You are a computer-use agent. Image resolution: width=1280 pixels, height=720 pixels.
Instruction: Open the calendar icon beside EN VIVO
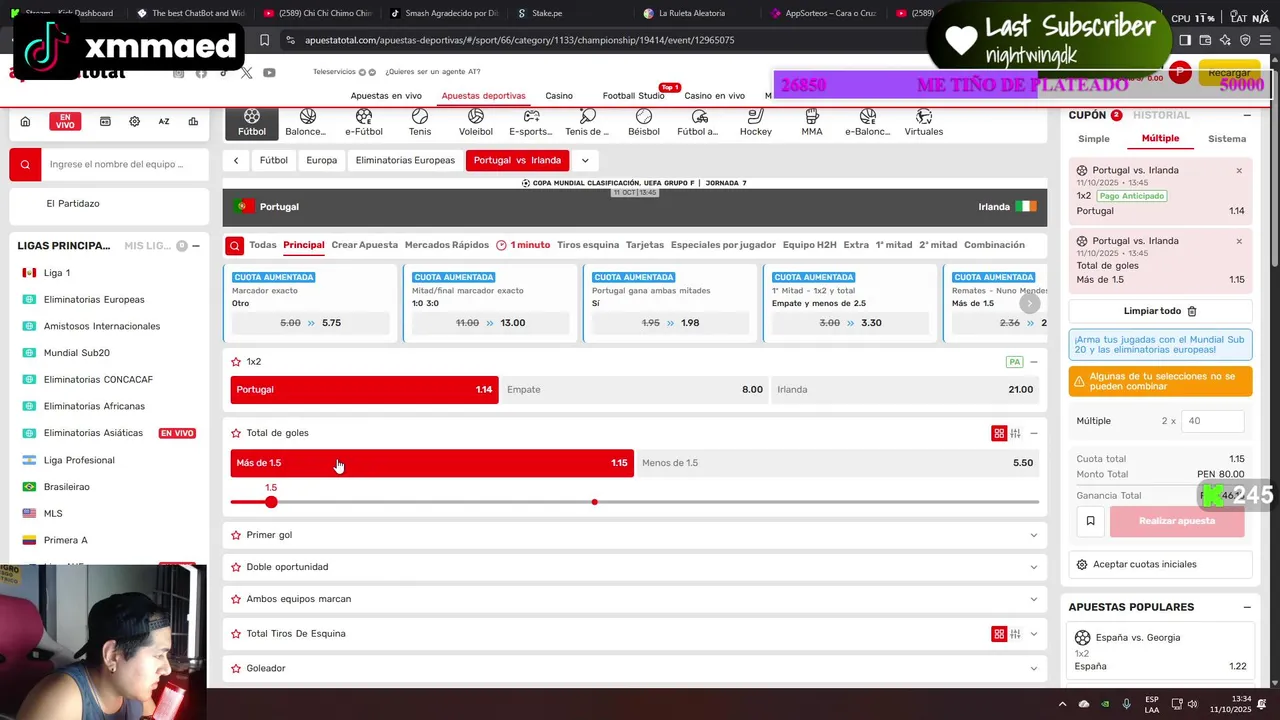(x=105, y=122)
